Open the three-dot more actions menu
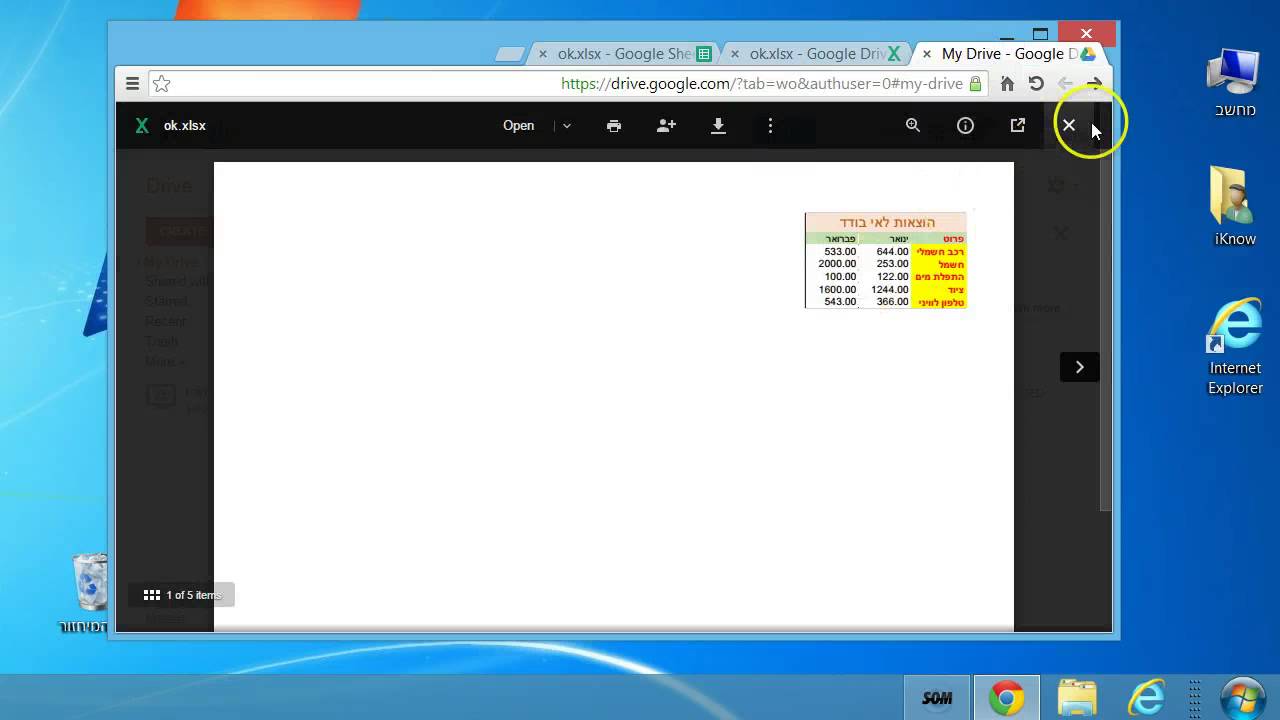1280x720 pixels. coord(770,126)
